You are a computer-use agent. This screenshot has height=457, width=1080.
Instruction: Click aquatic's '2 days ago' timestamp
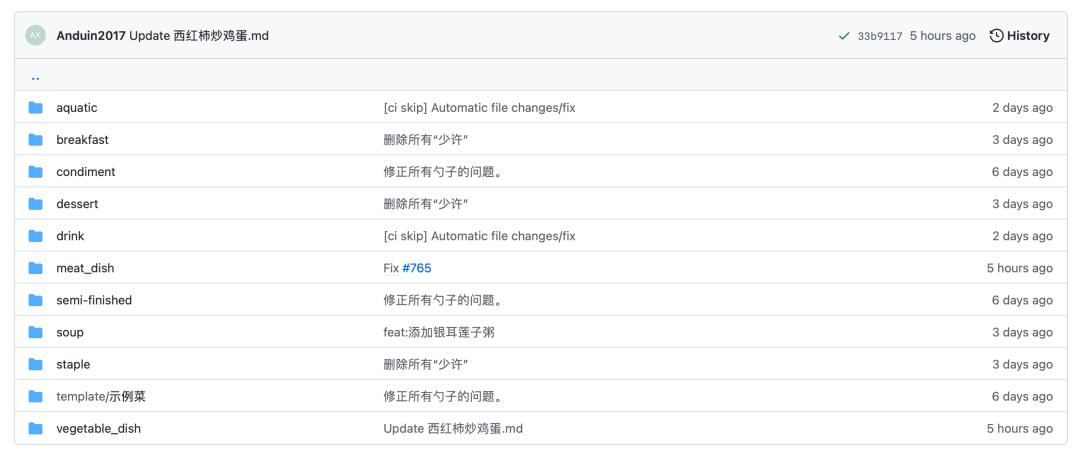click(1022, 108)
